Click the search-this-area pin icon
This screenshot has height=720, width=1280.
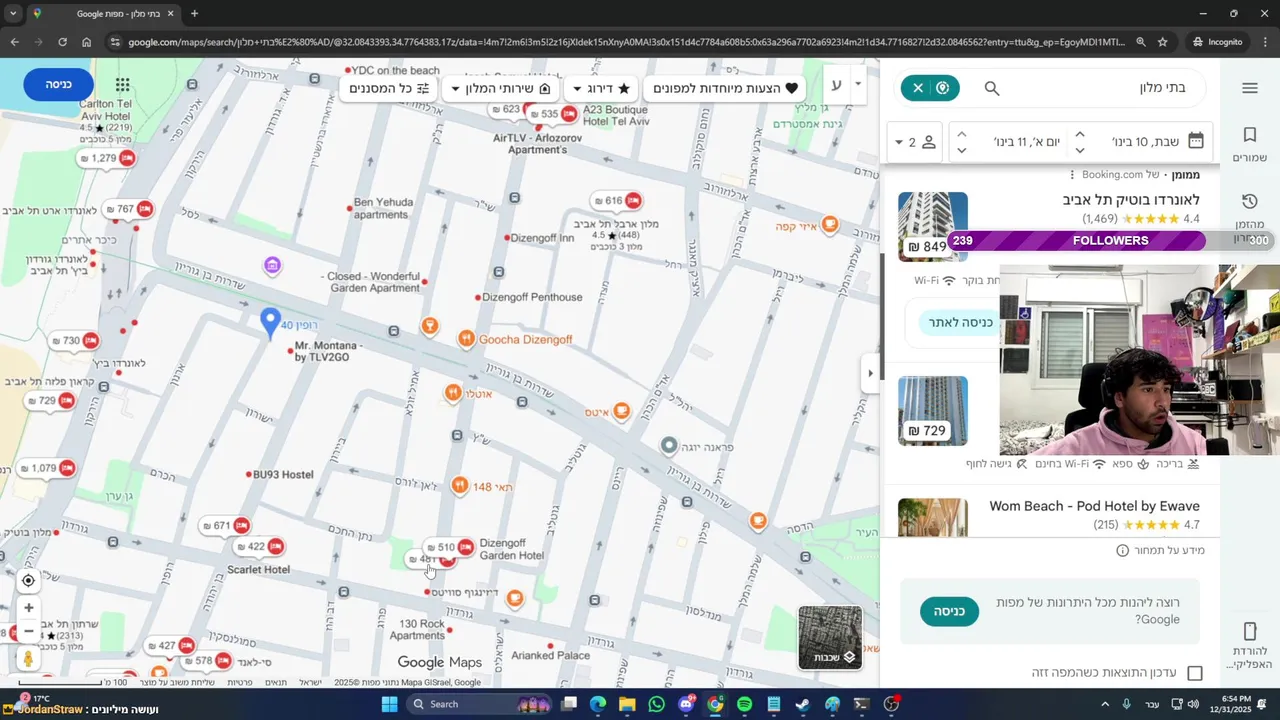942,88
